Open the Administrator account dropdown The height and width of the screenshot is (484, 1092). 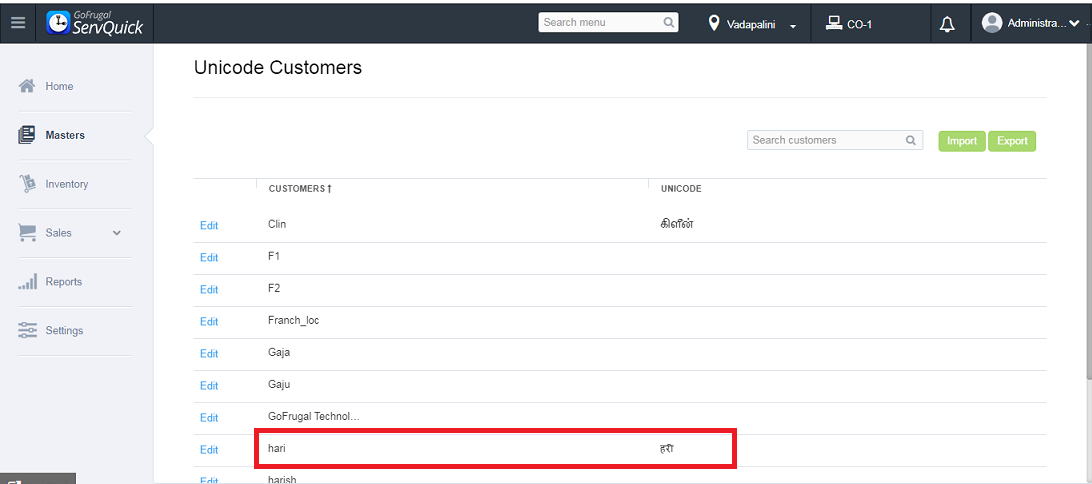[x=1074, y=24]
